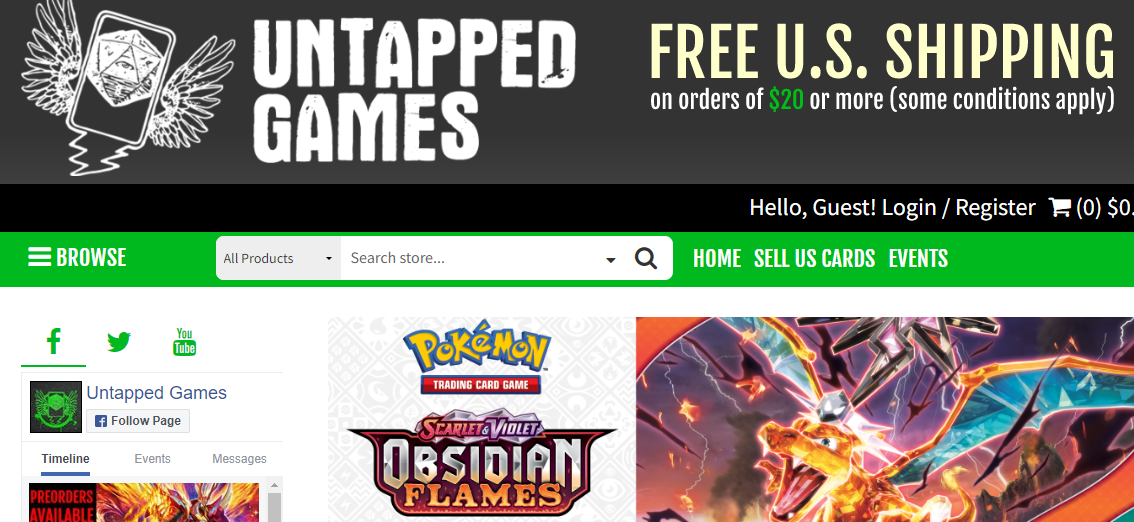Select the Twitter bird icon
The image size is (1134, 522).
pyautogui.click(x=119, y=341)
